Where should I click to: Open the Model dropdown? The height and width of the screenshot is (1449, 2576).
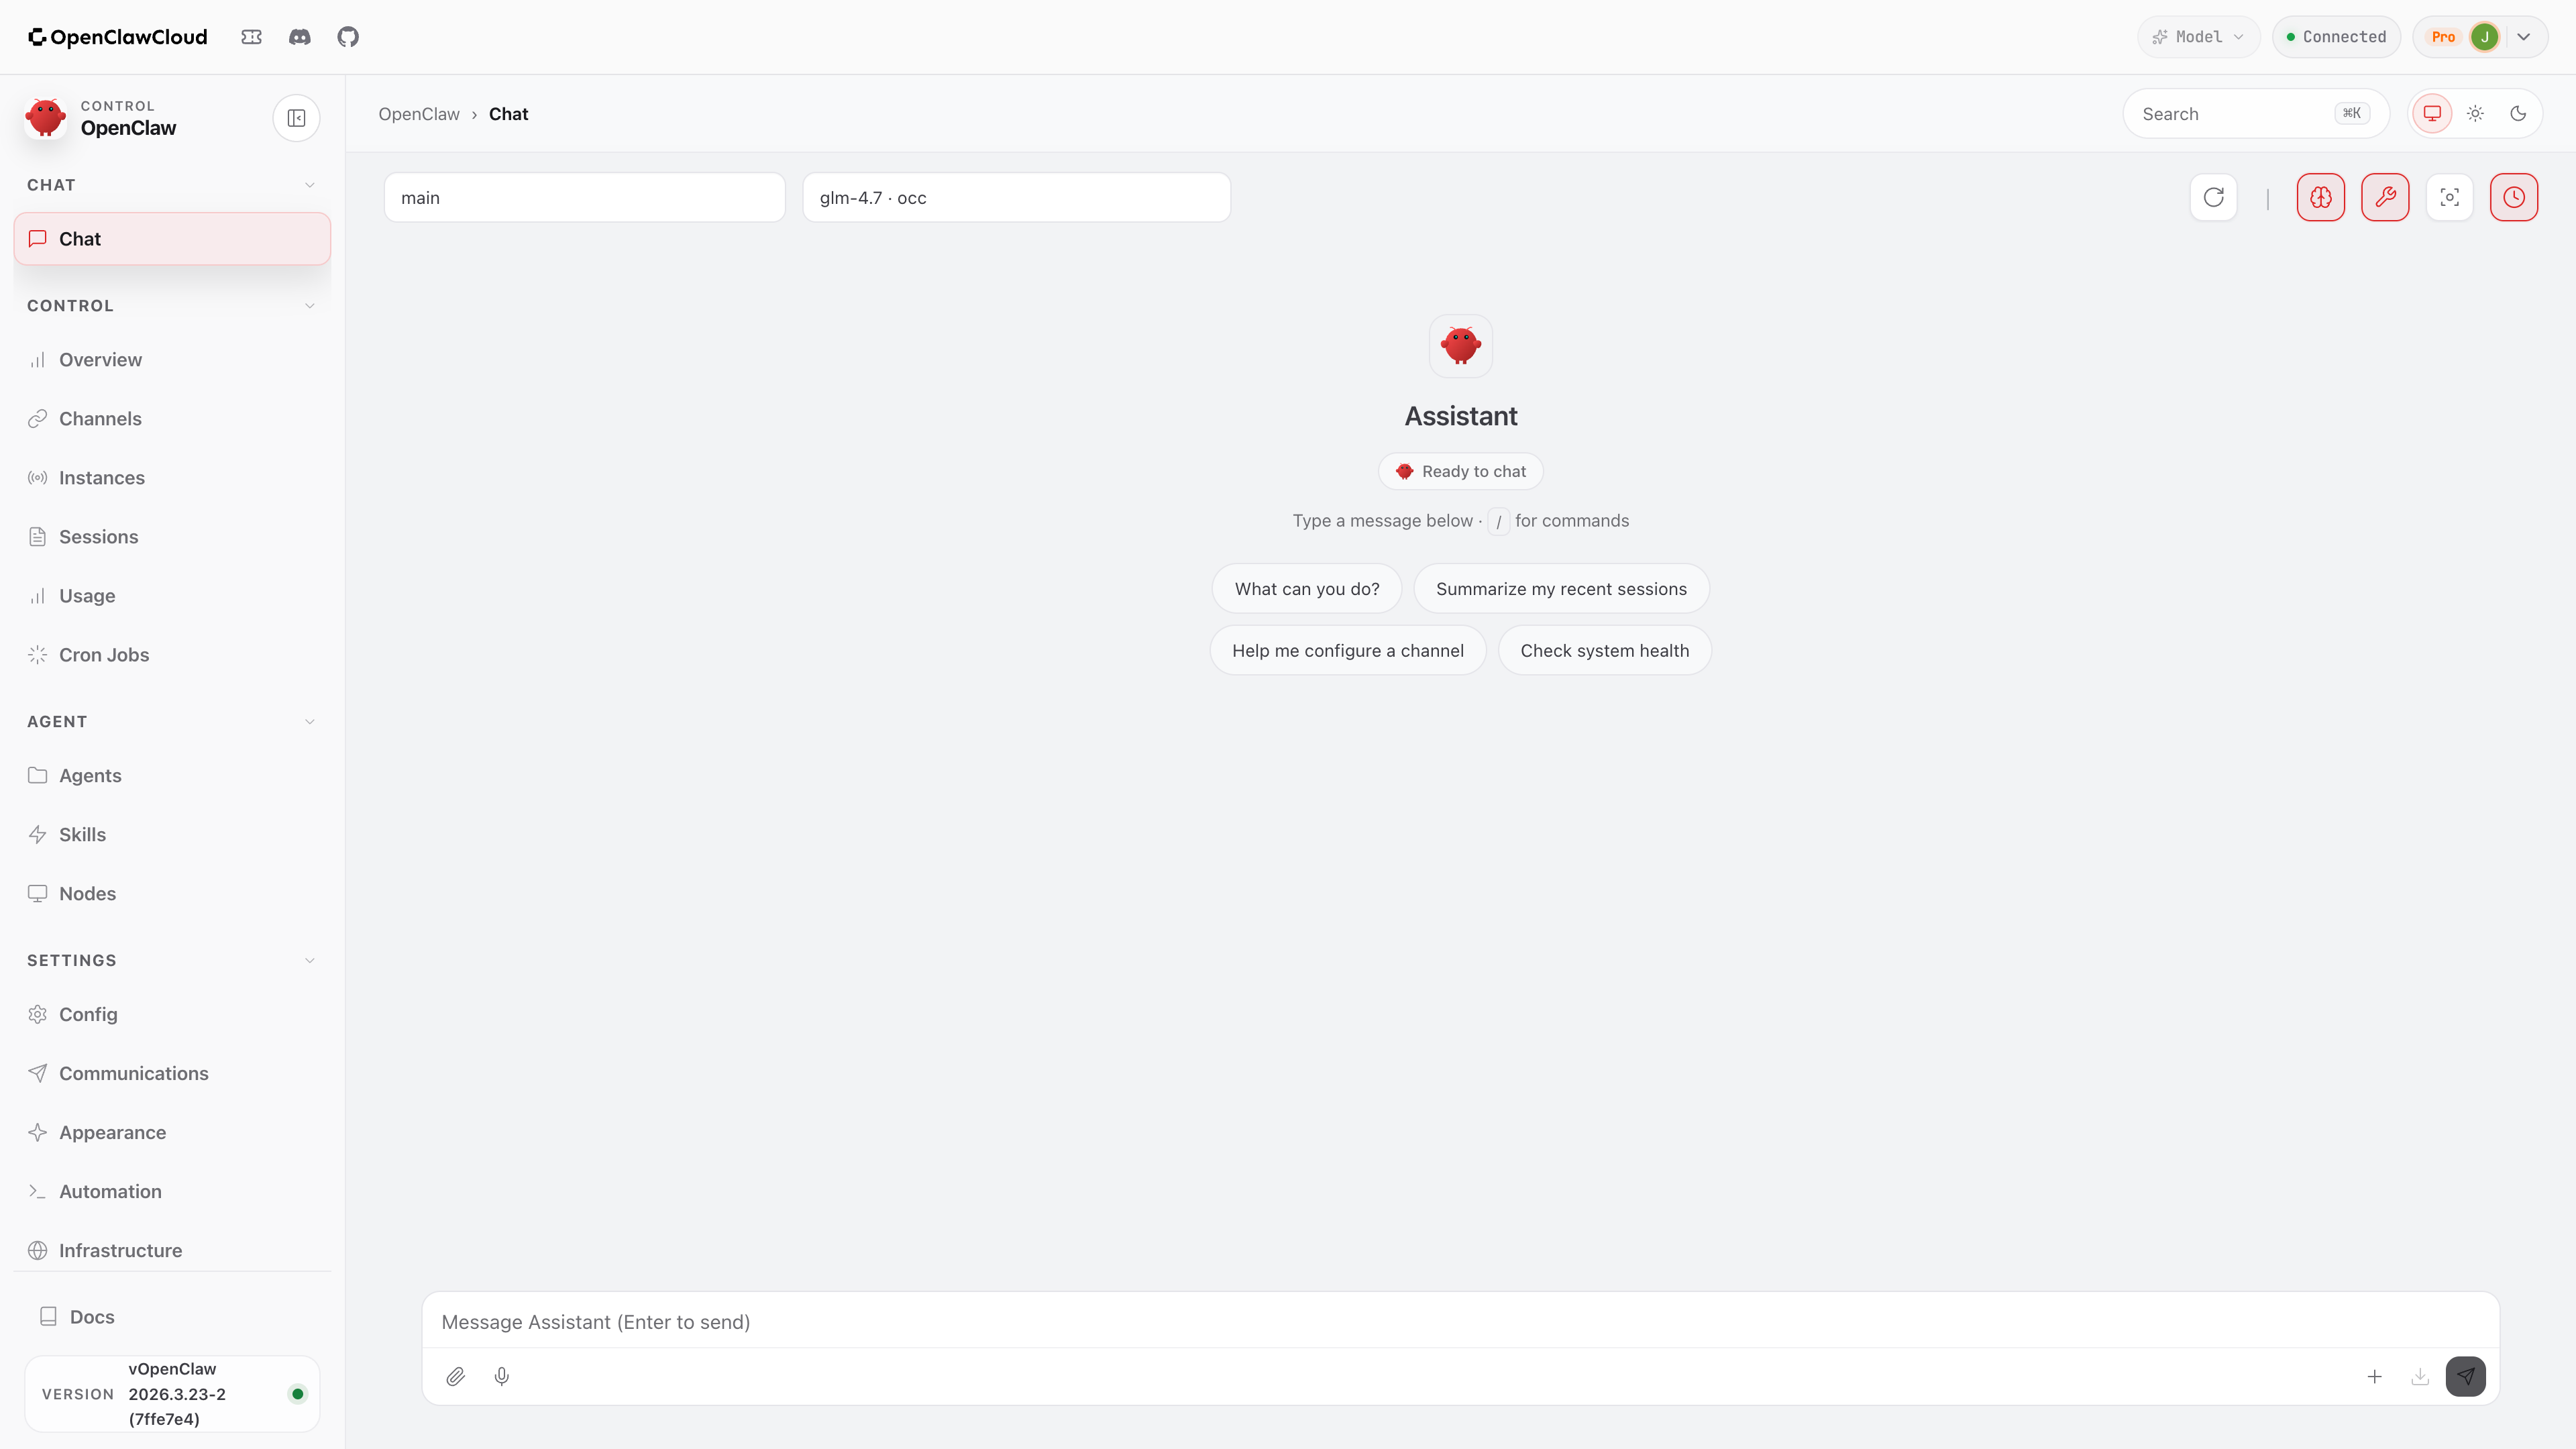(x=2197, y=36)
